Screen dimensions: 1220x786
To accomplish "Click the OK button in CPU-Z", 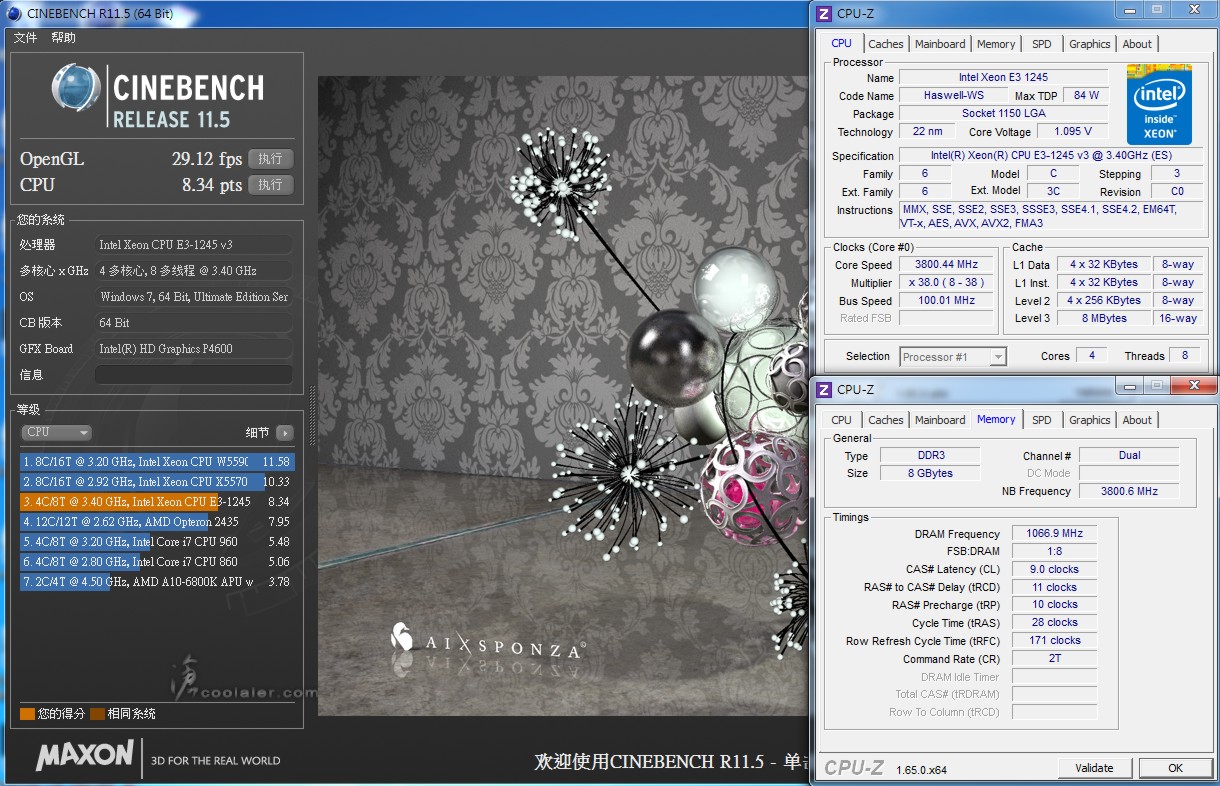I will coord(1175,768).
